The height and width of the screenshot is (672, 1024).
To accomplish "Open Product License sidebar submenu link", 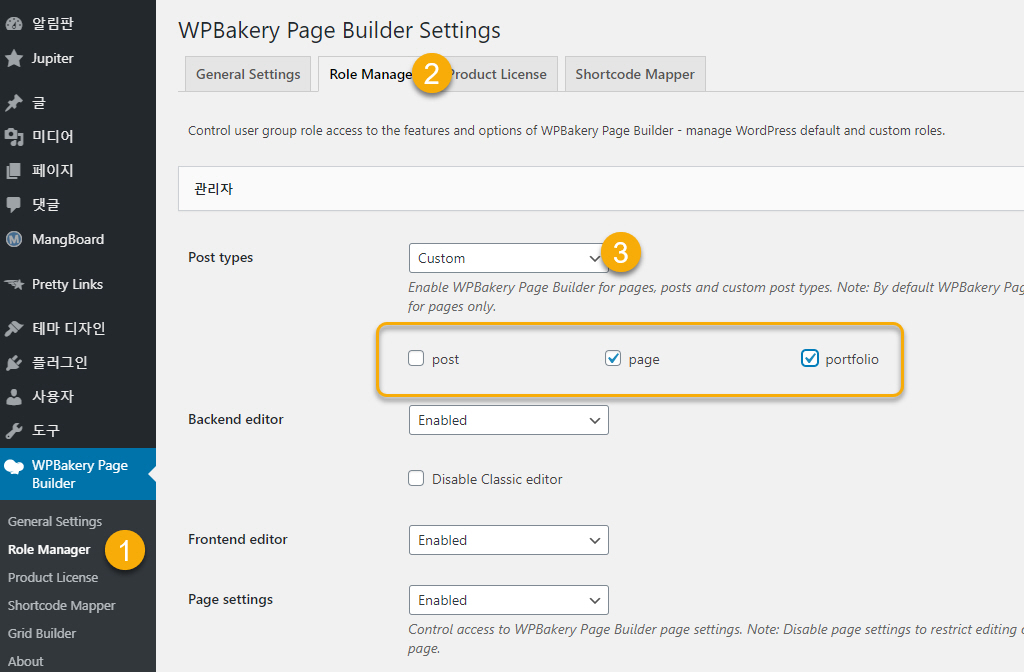I will [x=53, y=577].
